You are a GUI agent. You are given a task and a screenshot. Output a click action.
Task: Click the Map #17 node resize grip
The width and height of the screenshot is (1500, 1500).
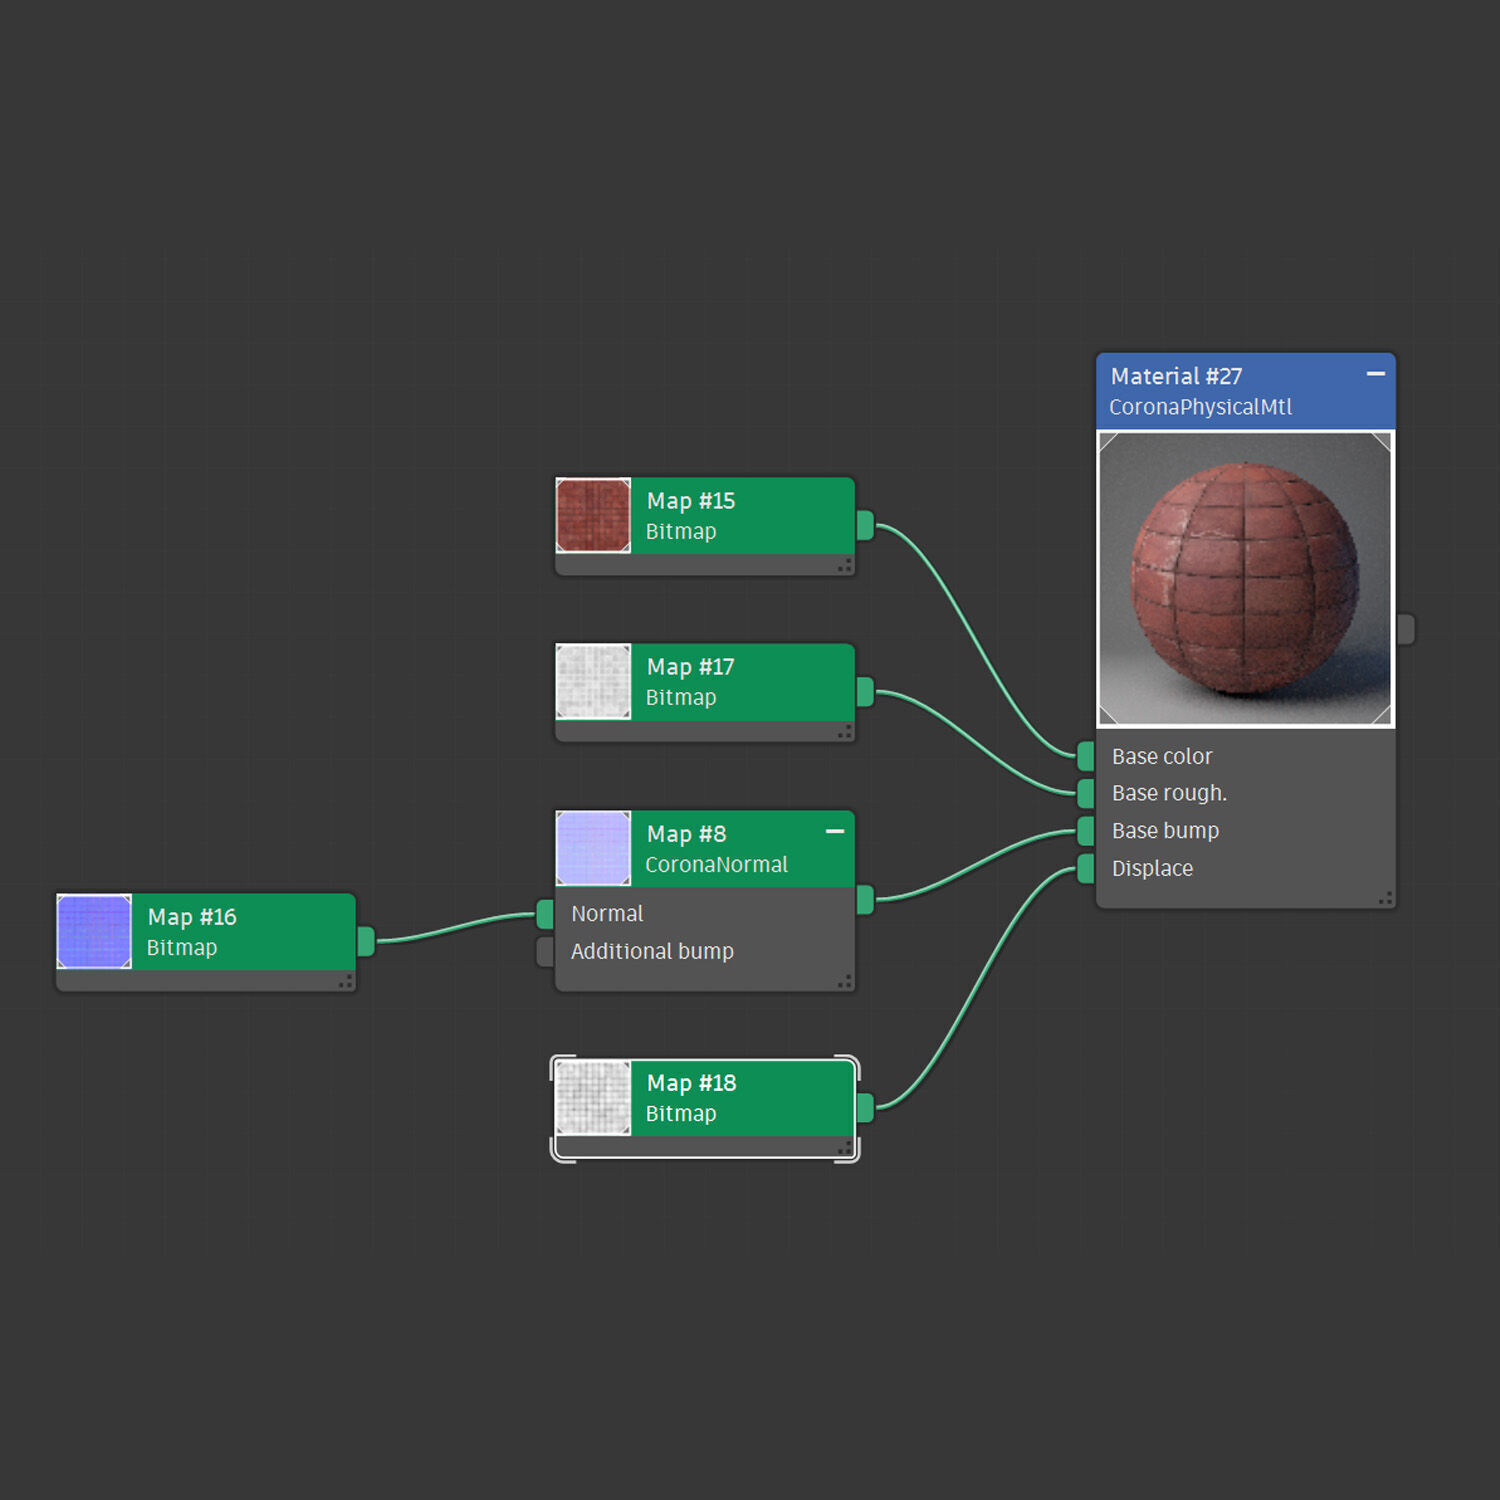click(845, 732)
